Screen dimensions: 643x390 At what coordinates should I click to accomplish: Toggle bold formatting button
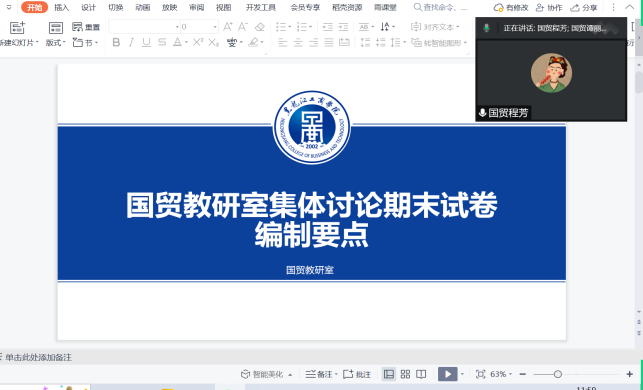[116, 42]
